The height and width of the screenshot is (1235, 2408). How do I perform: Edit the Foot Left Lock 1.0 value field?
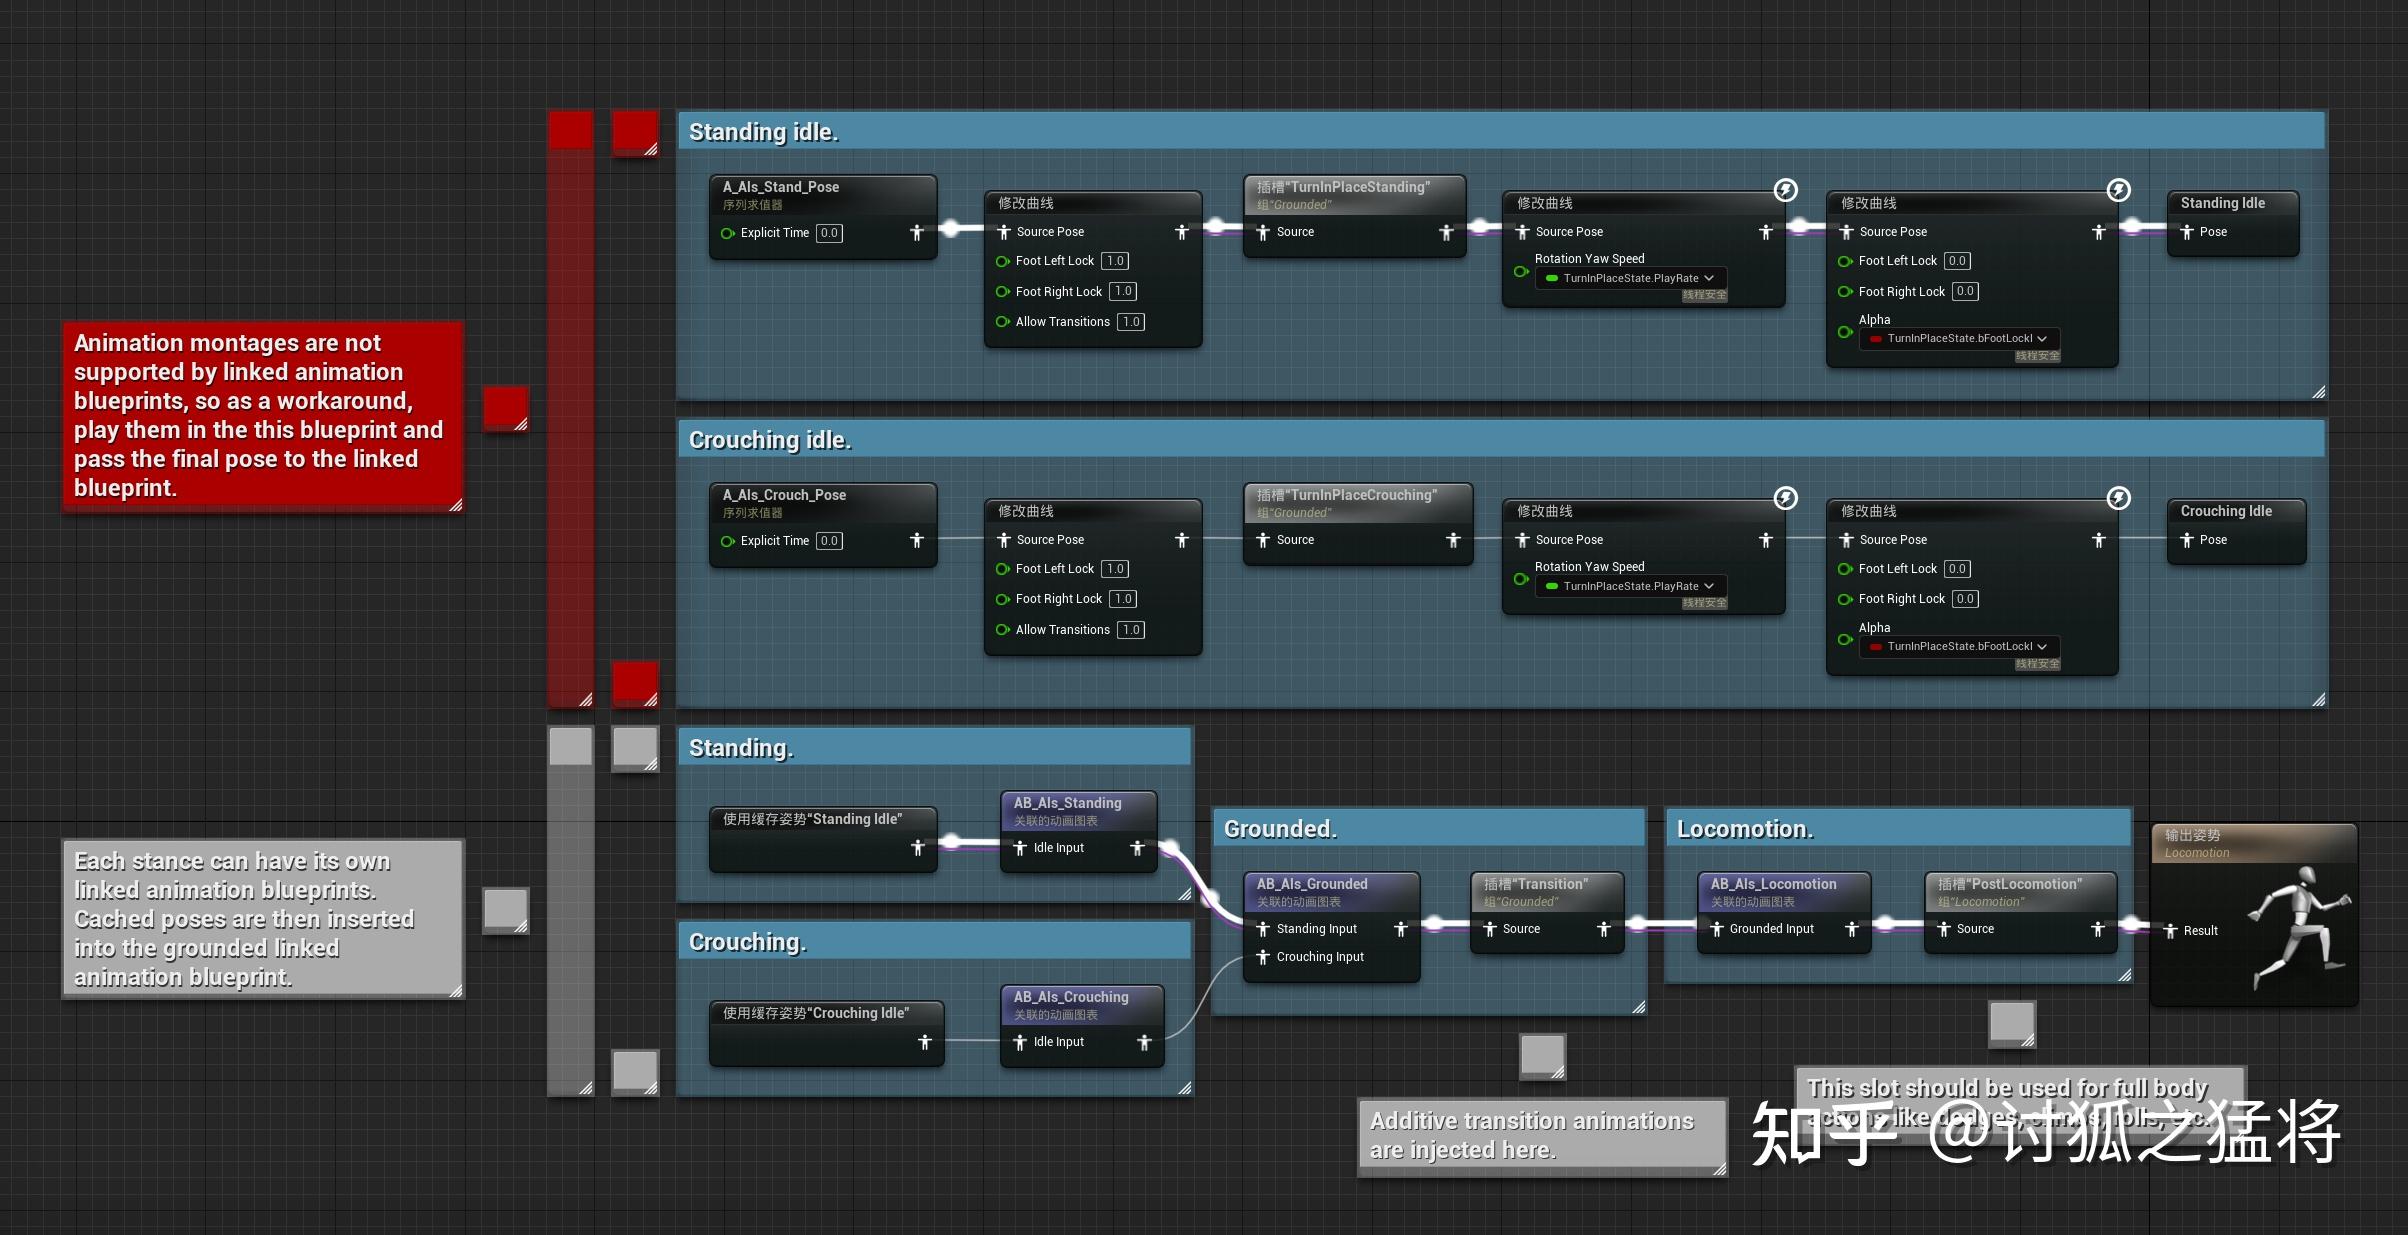coord(1115,260)
